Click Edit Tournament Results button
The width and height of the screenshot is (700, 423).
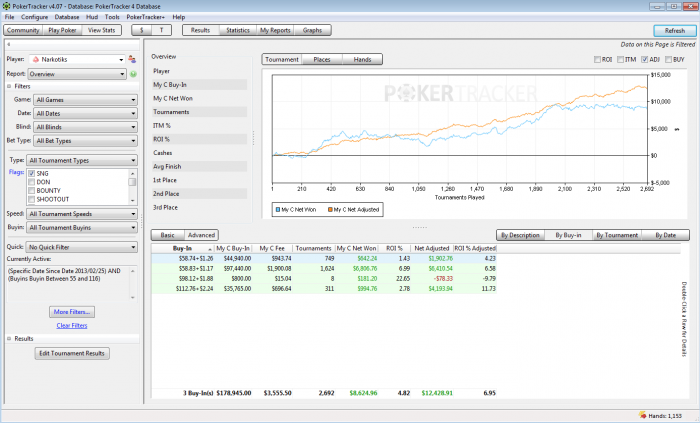pos(72,353)
